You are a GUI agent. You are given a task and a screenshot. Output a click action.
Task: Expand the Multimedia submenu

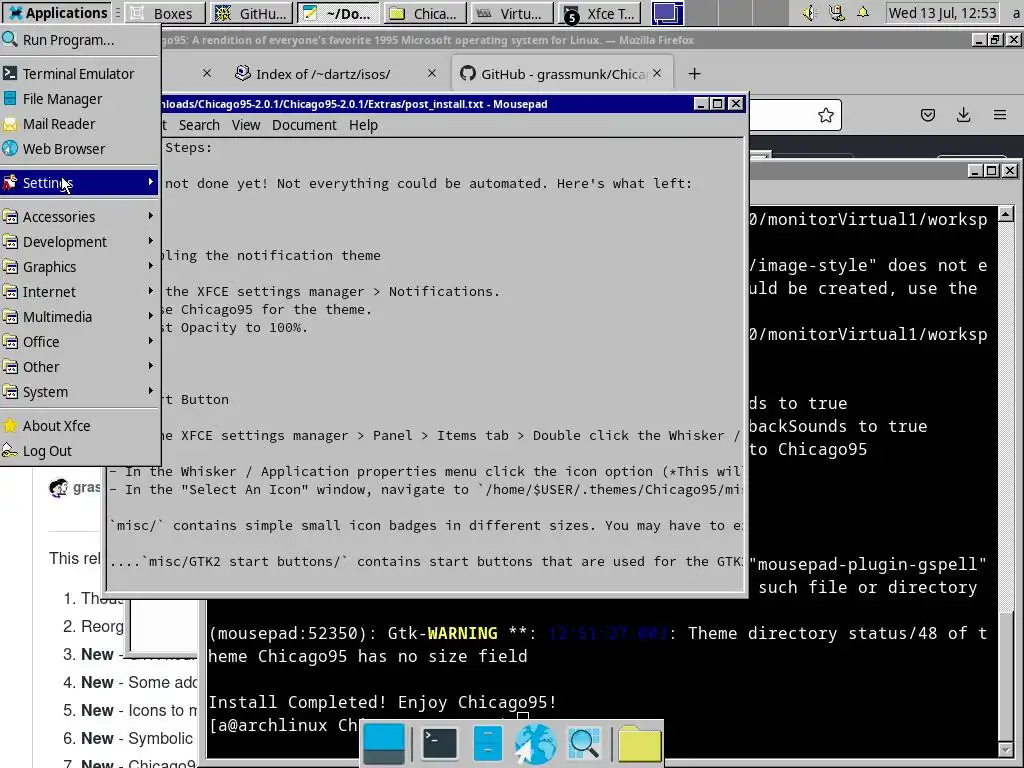[x=80, y=317]
